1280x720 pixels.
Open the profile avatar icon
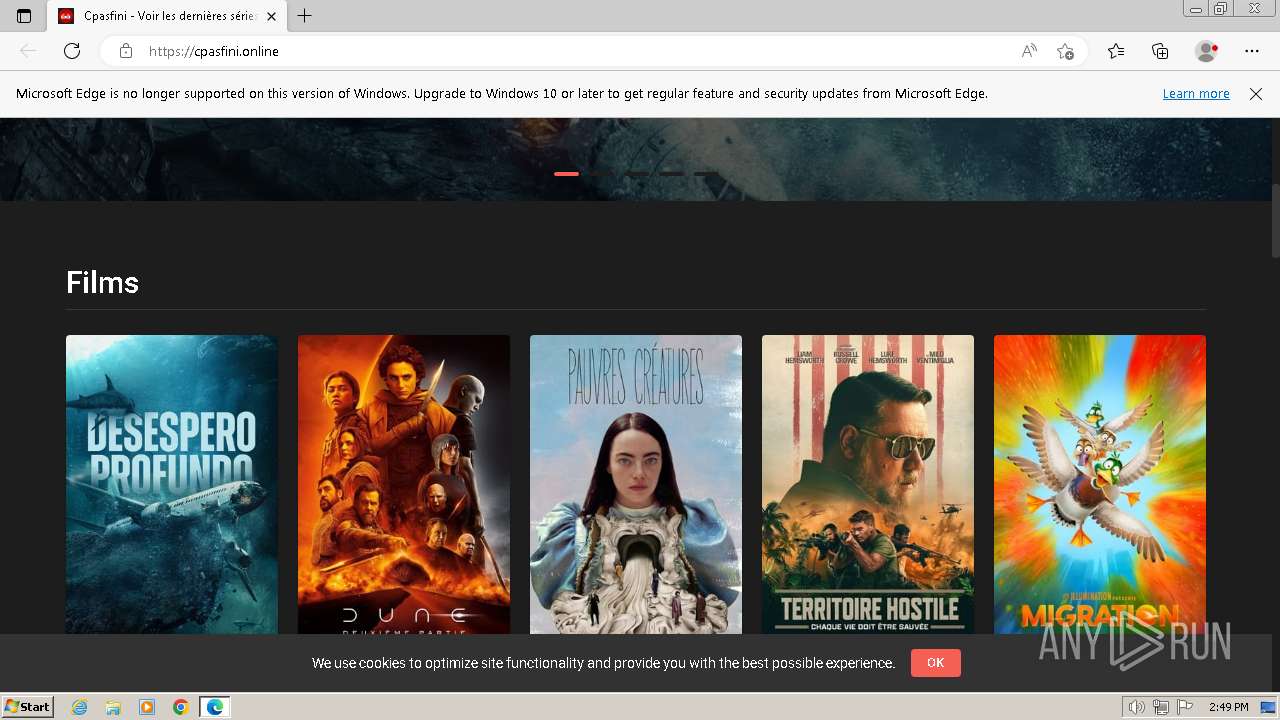coord(1206,51)
